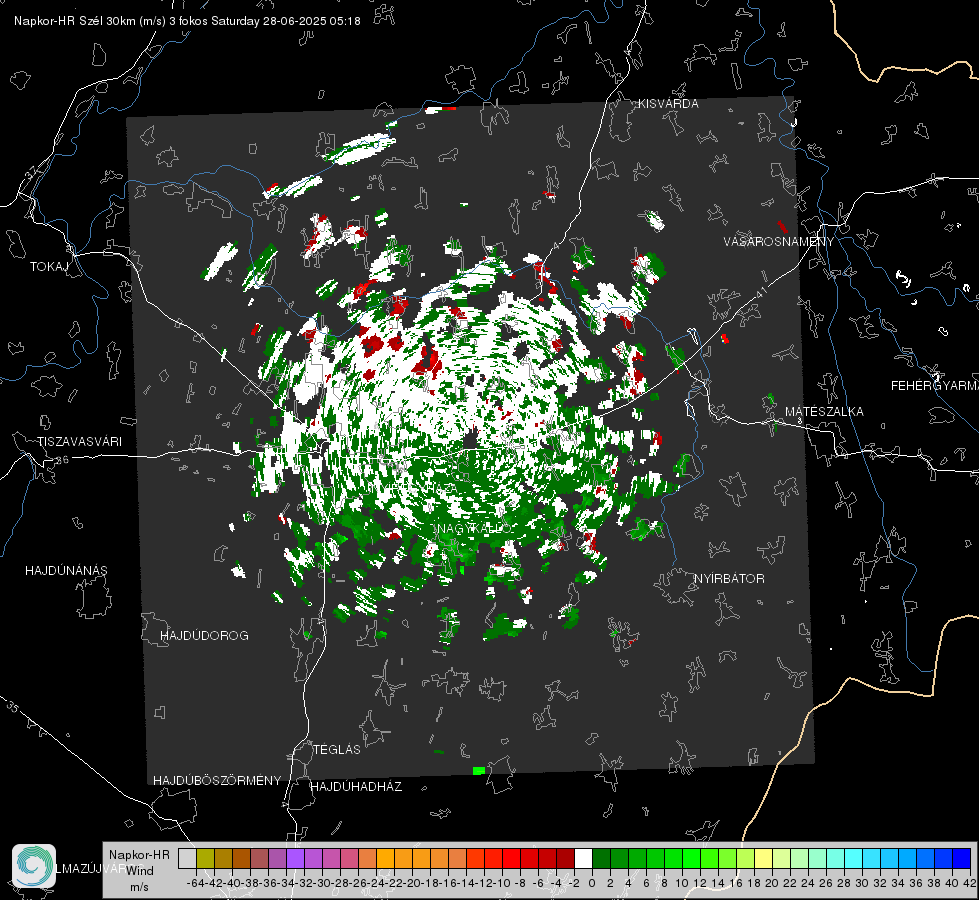Image resolution: width=979 pixels, height=900 pixels.
Task: Pick the dark blue swatch at legend end
Action: pos(961,858)
